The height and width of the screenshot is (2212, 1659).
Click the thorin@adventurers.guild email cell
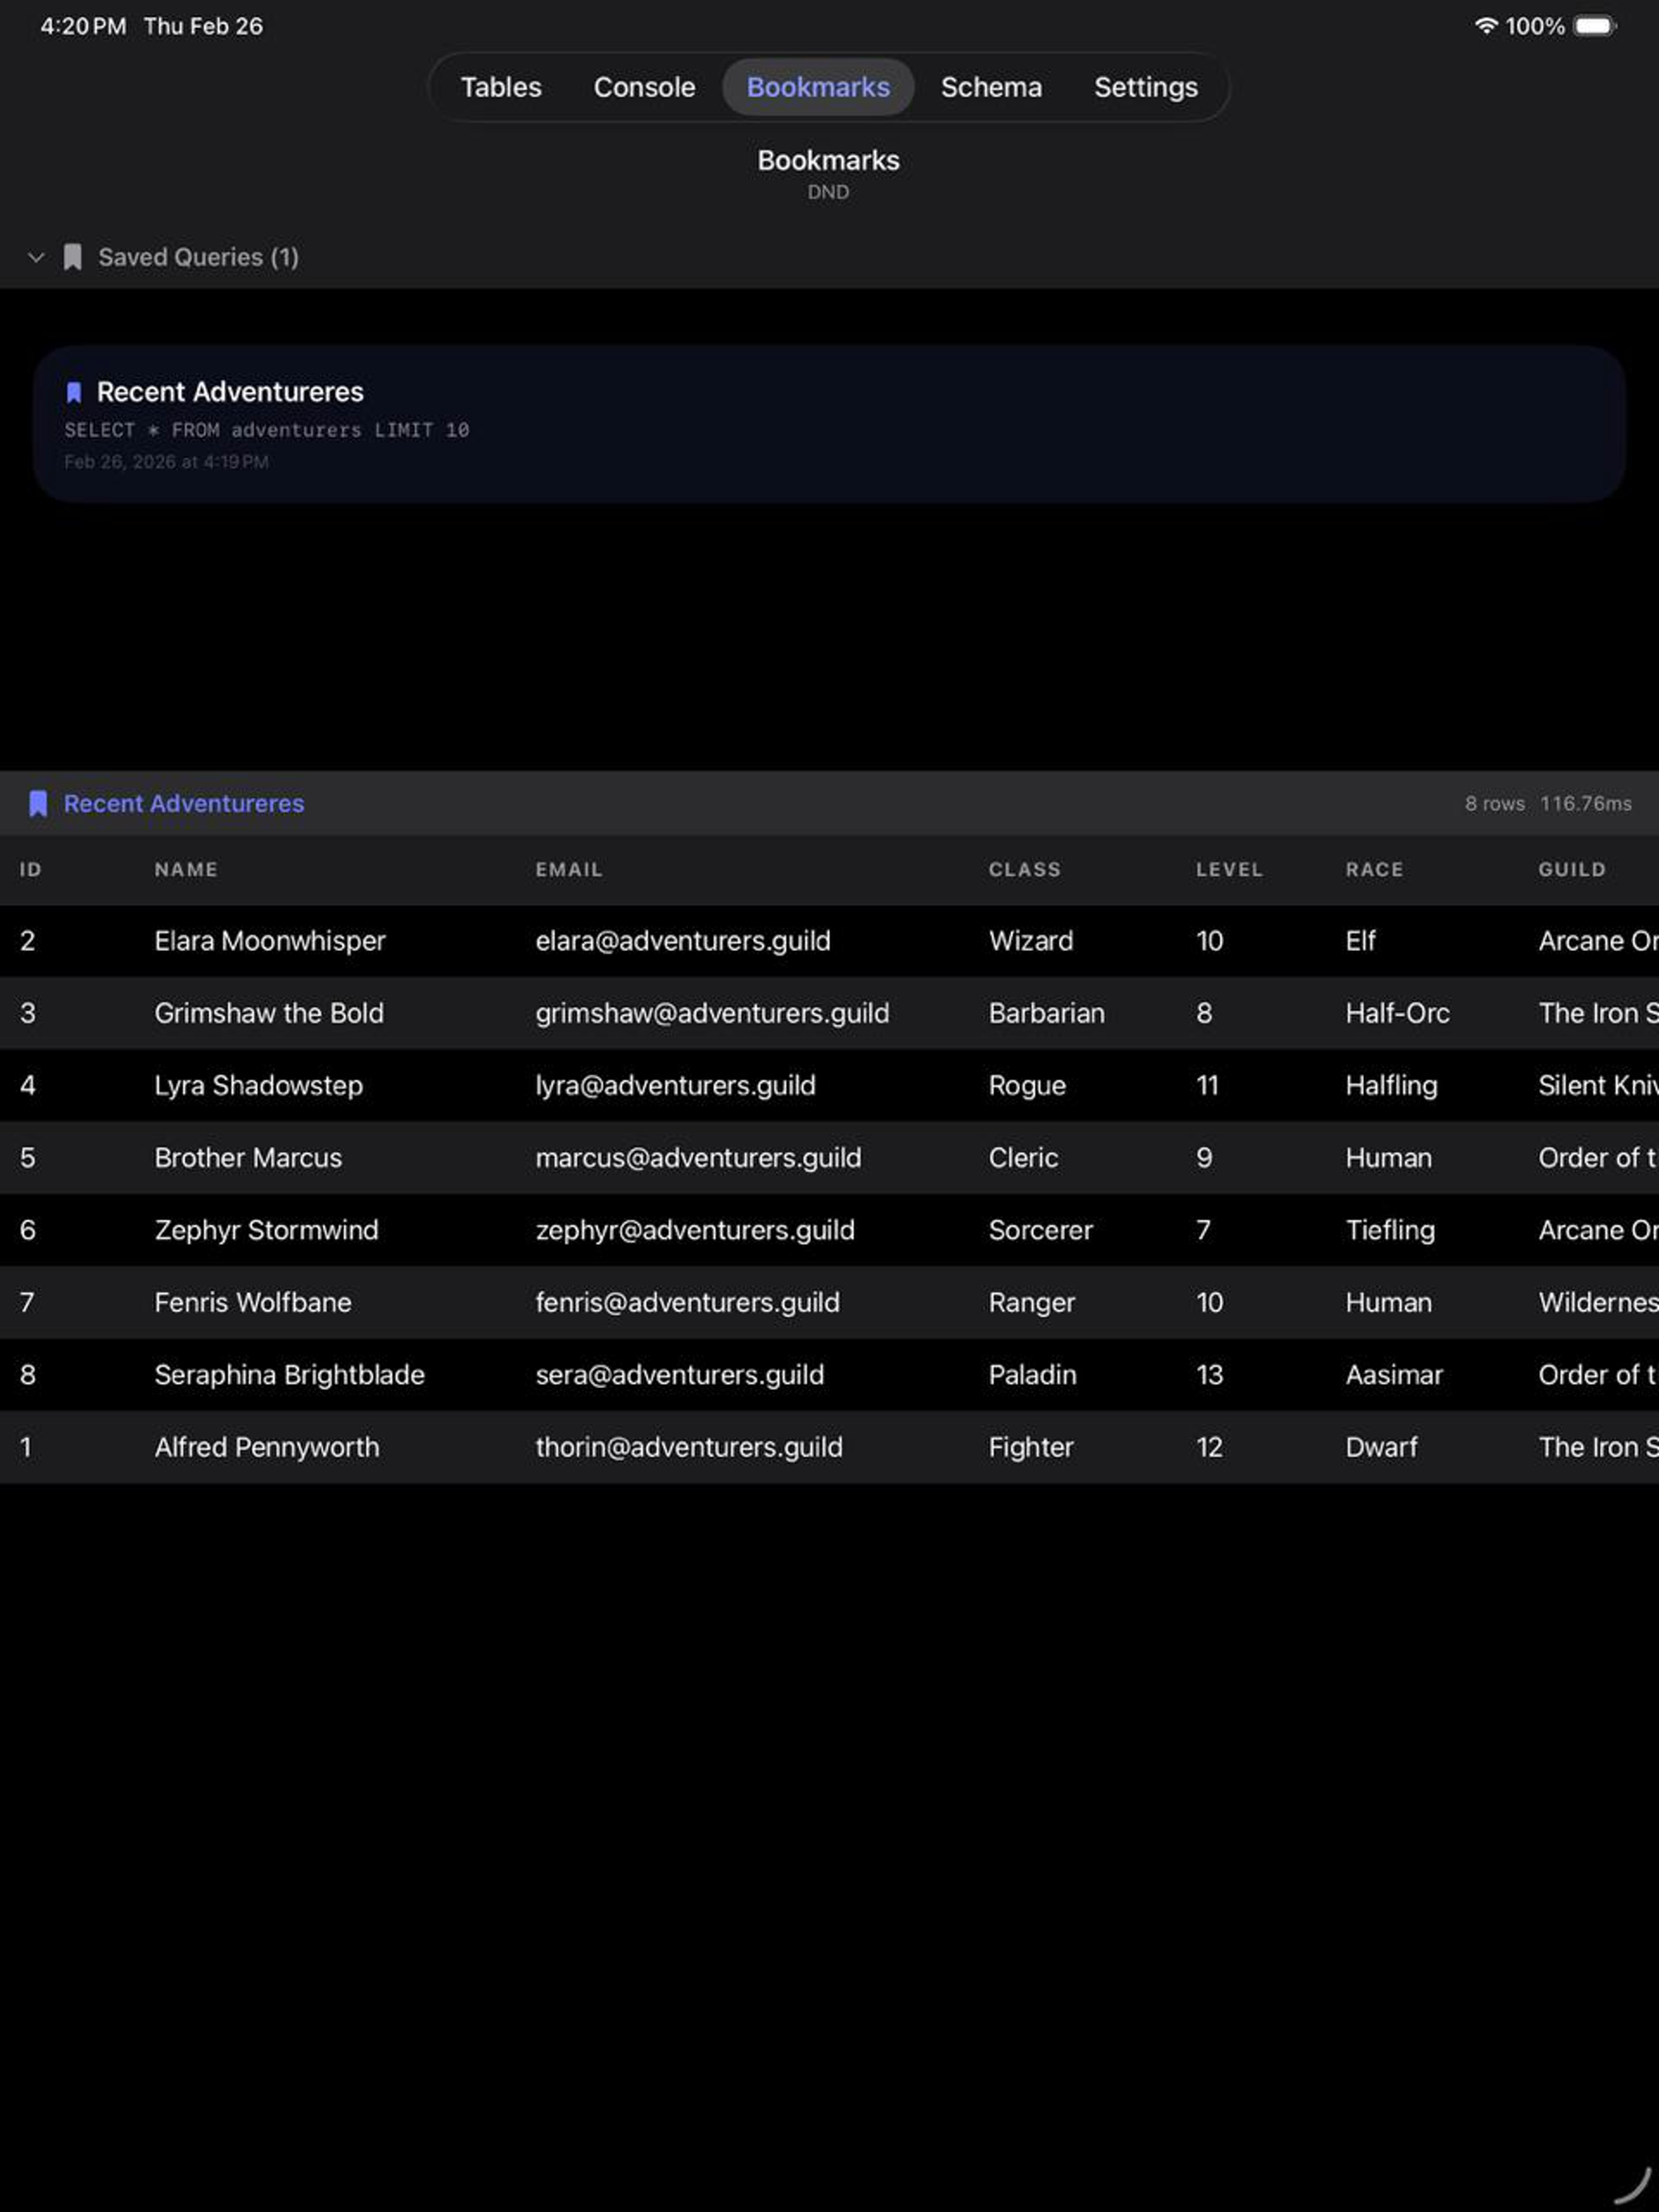[x=689, y=1446]
